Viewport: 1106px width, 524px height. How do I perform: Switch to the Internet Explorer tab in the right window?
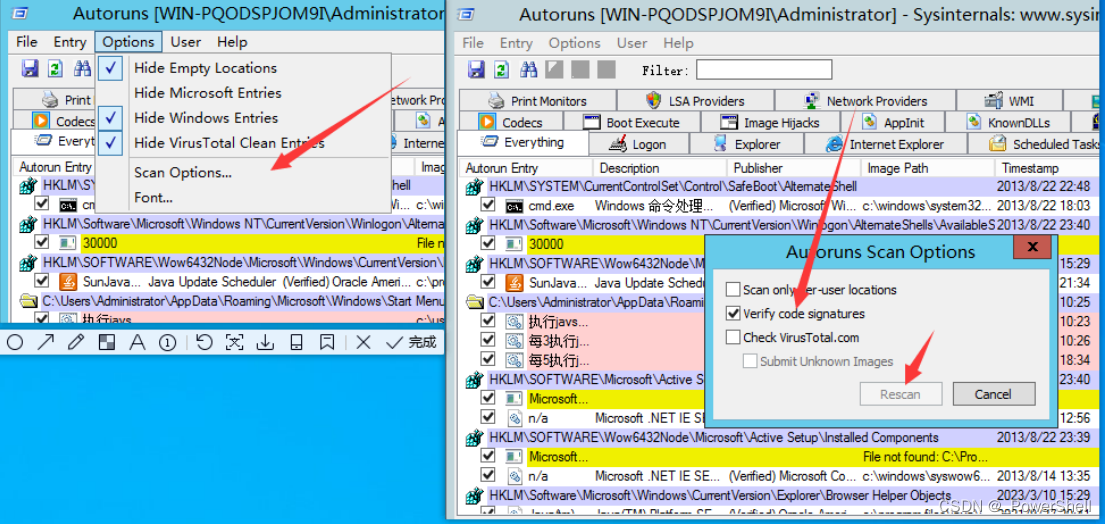coord(886,145)
